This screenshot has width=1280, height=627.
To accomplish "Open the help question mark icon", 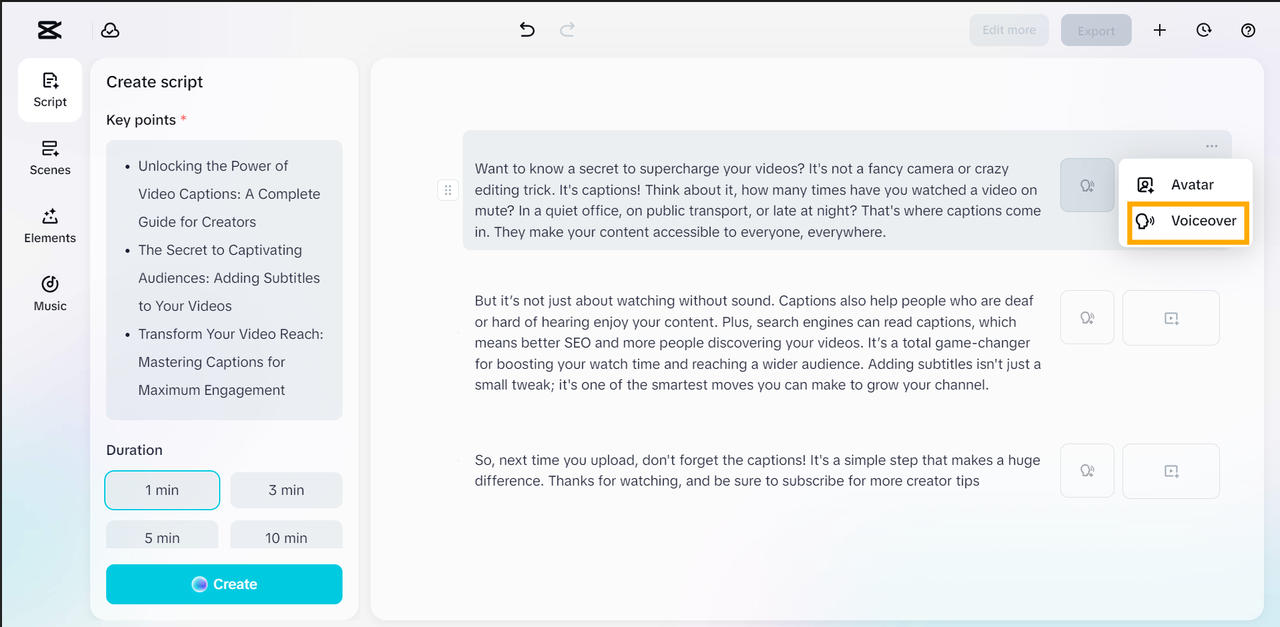I will point(1248,30).
